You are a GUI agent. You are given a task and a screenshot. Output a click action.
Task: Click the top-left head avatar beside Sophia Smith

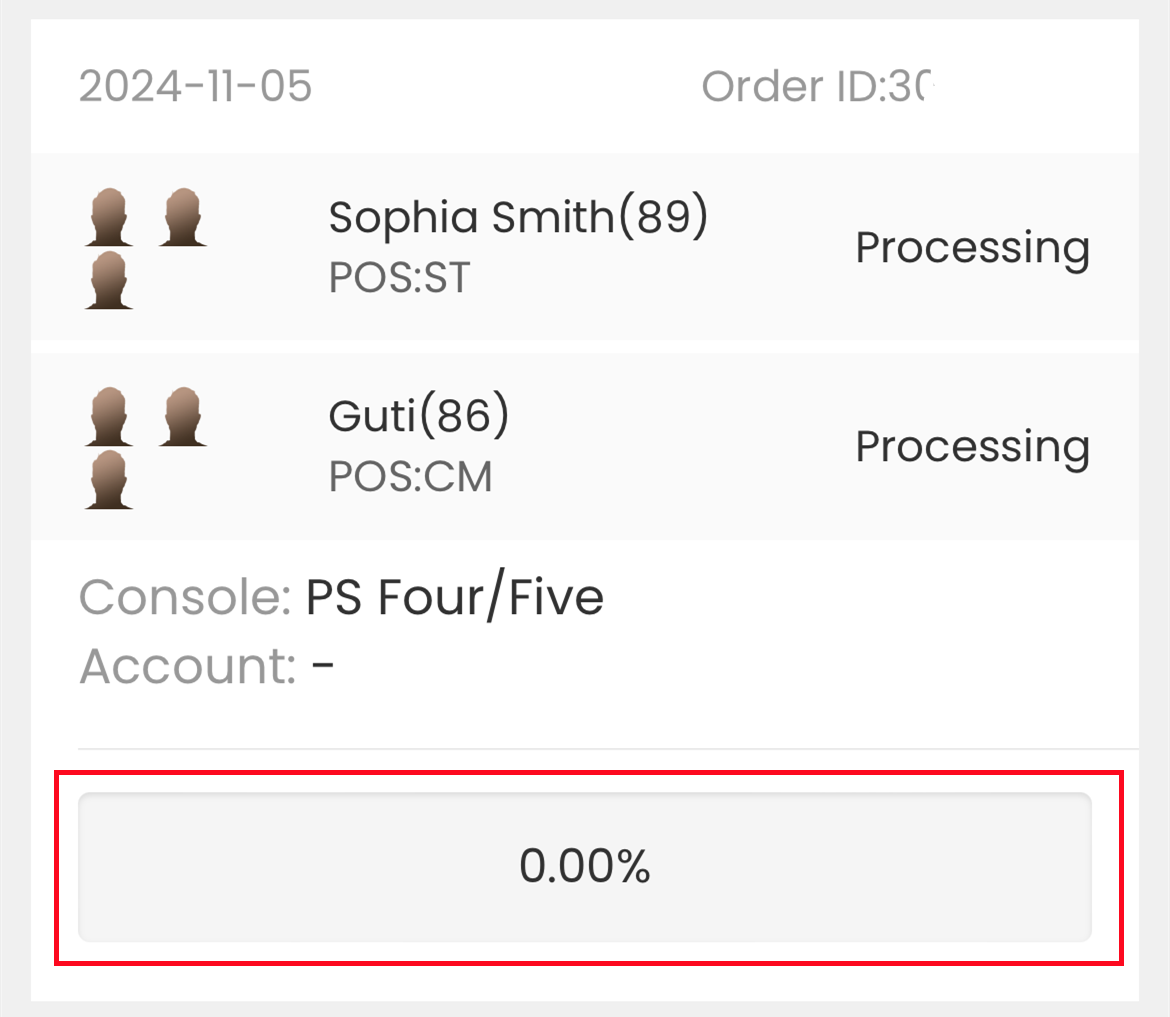109,219
